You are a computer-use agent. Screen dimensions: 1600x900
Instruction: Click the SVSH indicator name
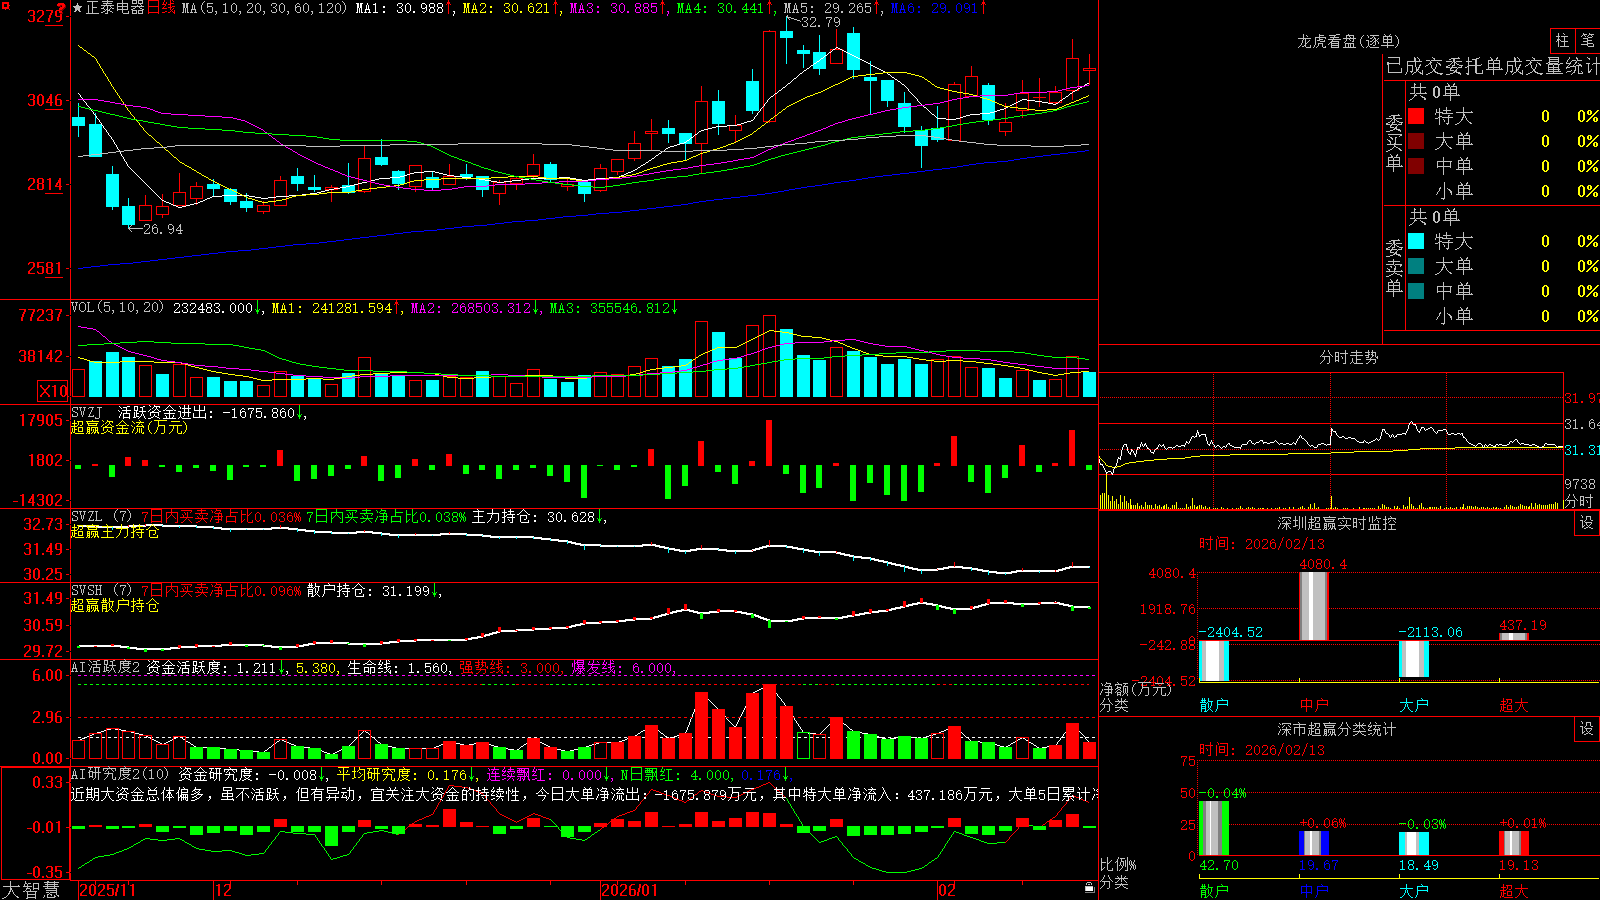[x=86, y=591]
